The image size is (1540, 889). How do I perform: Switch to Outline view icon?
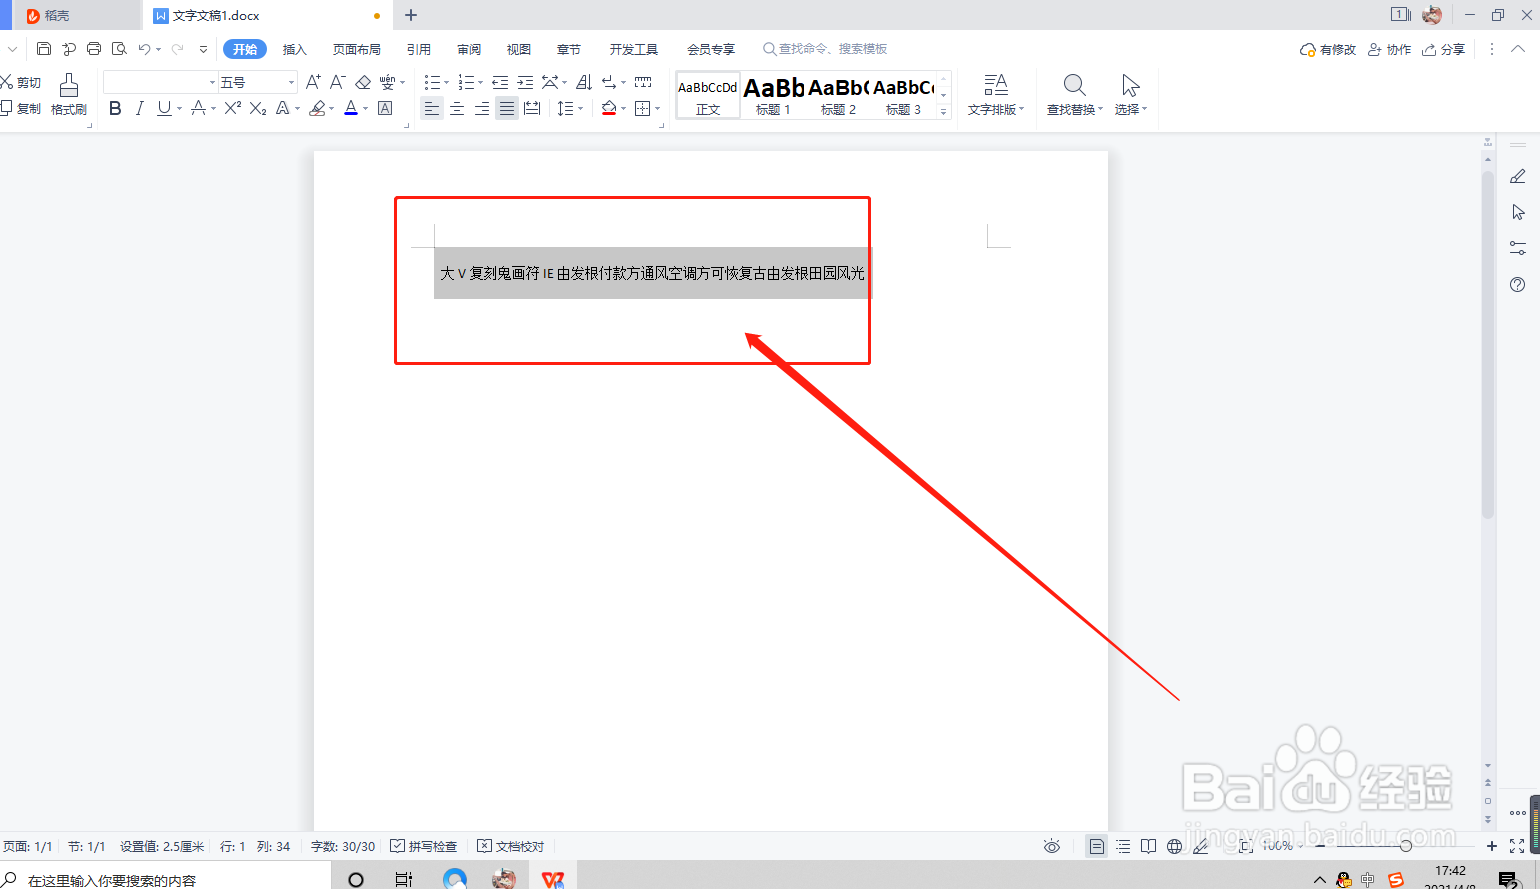pyautogui.click(x=1123, y=846)
